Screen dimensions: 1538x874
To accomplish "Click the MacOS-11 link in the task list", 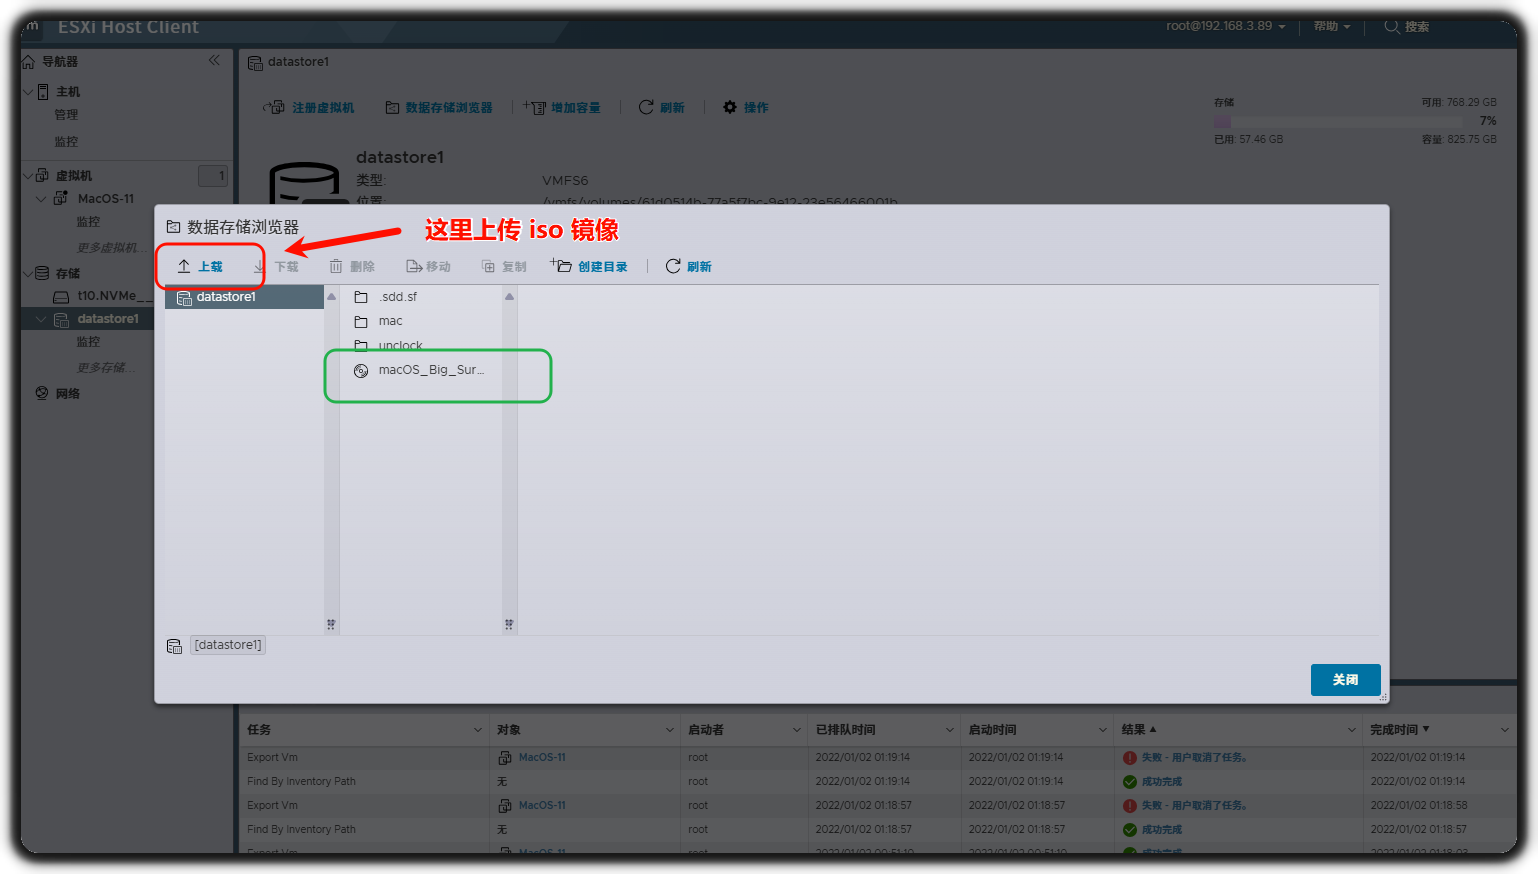I will click(x=542, y=757).
